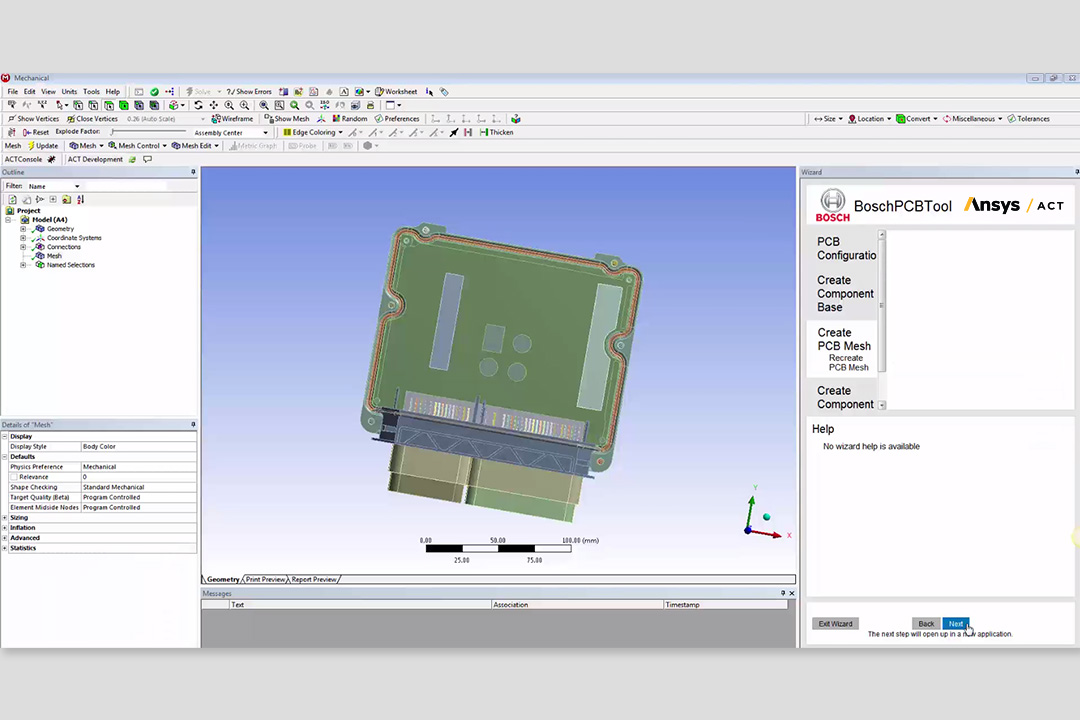
Task: Click the Random colors icon
Action: pos(336,119)
